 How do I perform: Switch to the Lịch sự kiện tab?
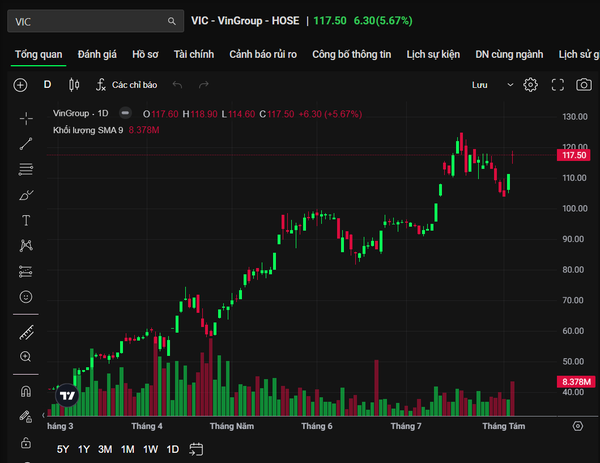[x=433, y=54]
